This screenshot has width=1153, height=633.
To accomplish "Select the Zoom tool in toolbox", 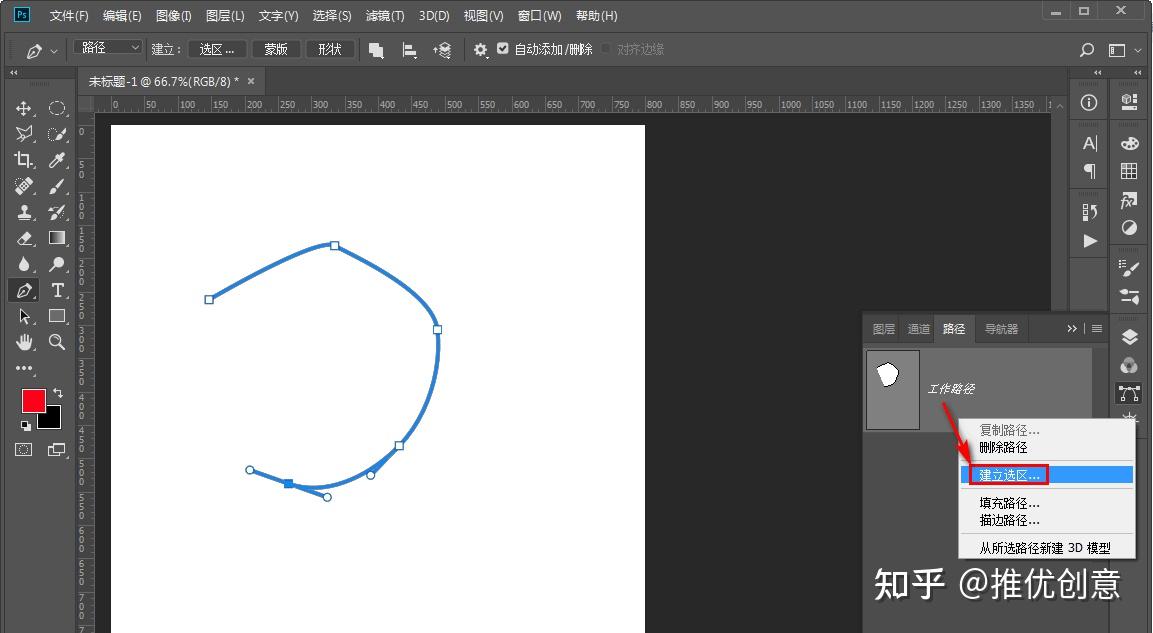I will coord(57,342).
